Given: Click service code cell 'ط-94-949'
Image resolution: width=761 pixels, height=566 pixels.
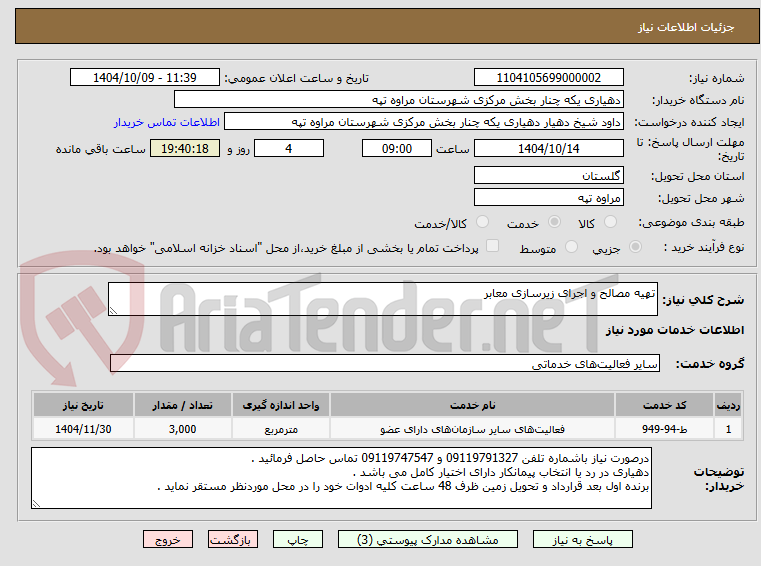Looking at the screenshot, I should pyautogui.click(x=664, y=429).
